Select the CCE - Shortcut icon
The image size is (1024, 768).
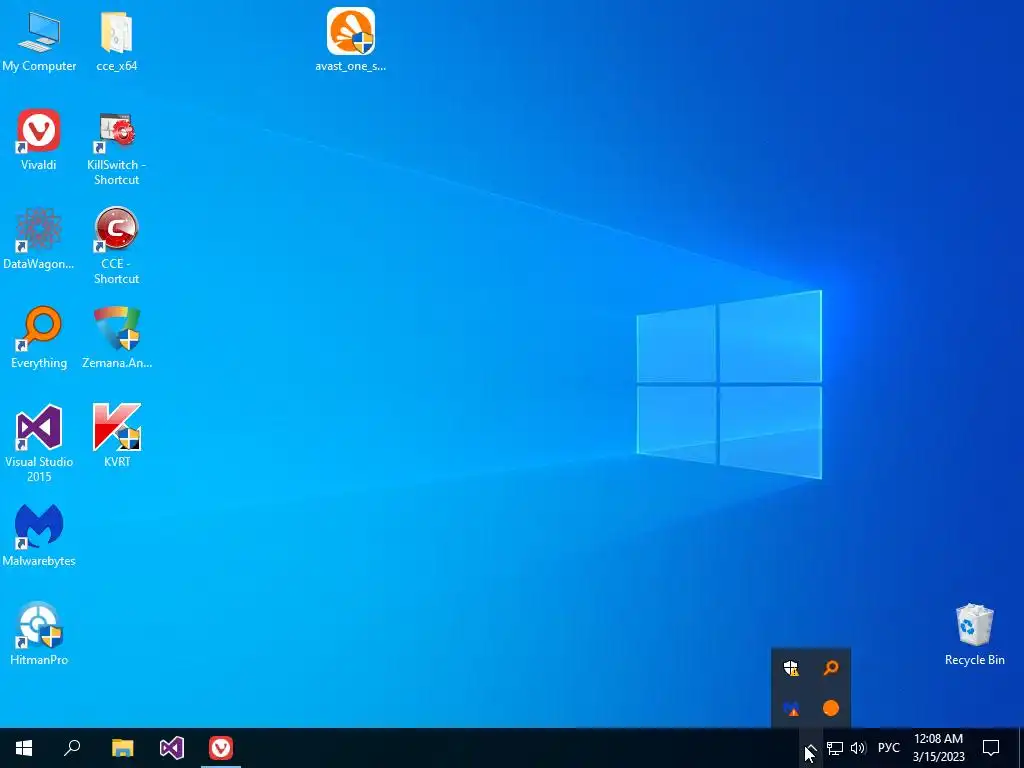tap(117, 246)
